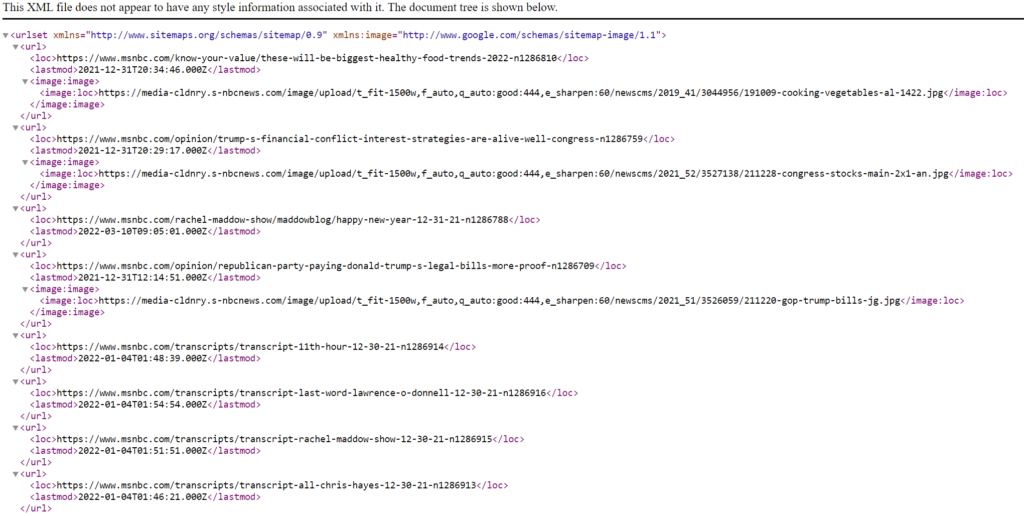Click lastmod 2022-03-10T09:05:01.000Z
This screenshot has width=1024, height=516.
tap(143, 232)
